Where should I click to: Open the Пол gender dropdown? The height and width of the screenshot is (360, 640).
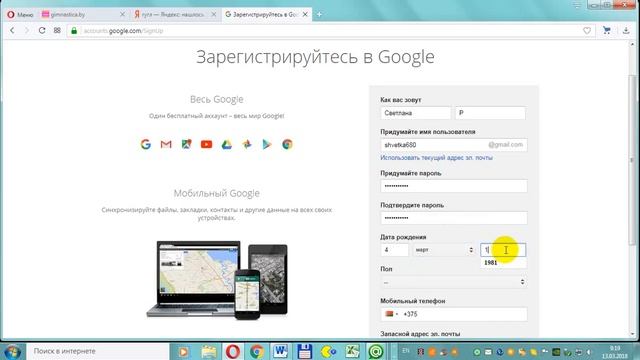[x=453, y=282]
